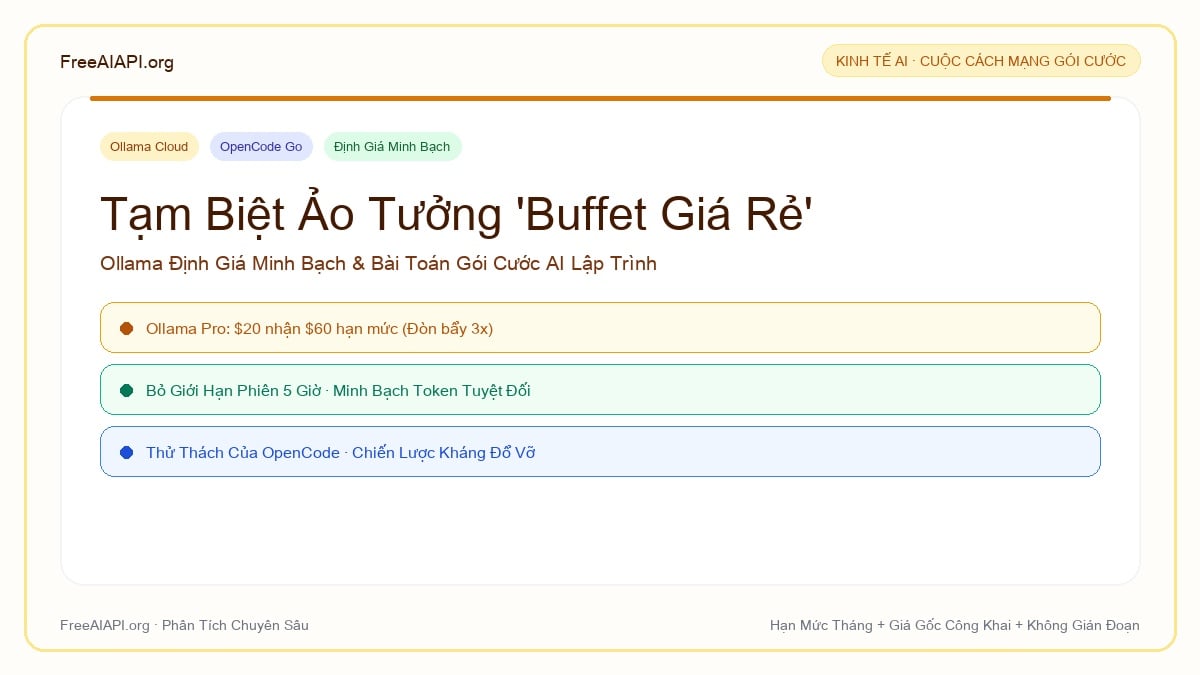This screenshot has width=1200, height=675.
Task: Click the blue bullet beside Thử Thách Của OpenCode
Action: (126, 452)
